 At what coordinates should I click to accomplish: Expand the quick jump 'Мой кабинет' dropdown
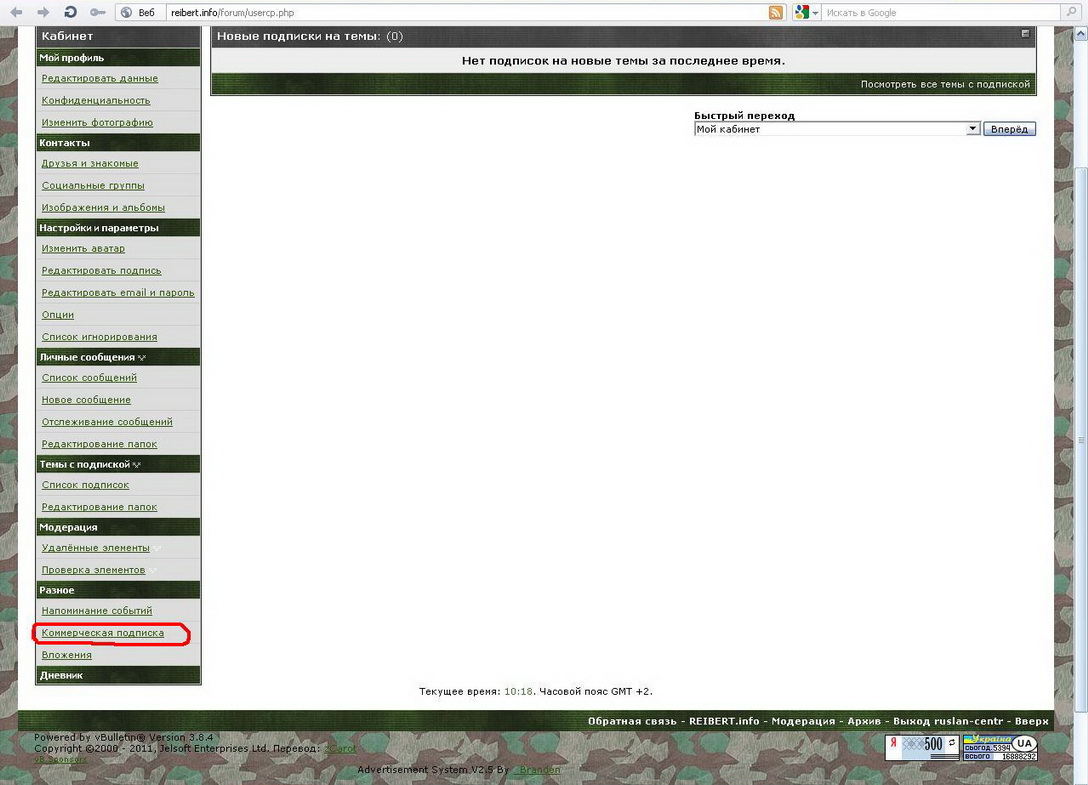click(x=972, y=129)
